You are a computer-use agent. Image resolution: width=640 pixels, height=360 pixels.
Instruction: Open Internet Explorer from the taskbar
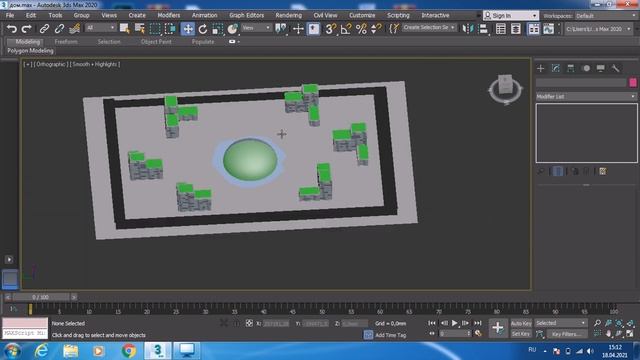[41, 351]
